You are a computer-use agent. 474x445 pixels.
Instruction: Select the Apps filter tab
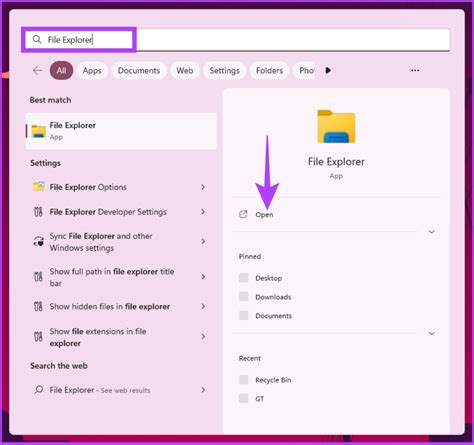[x=92, y=70]
